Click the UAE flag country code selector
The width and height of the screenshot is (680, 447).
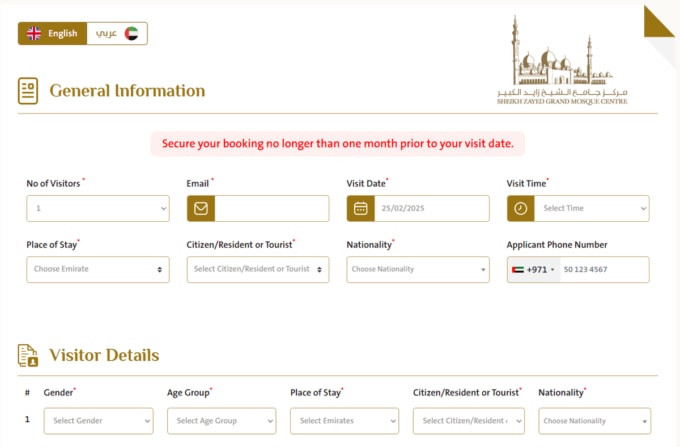pyautogui.click(x=533, y=270)
